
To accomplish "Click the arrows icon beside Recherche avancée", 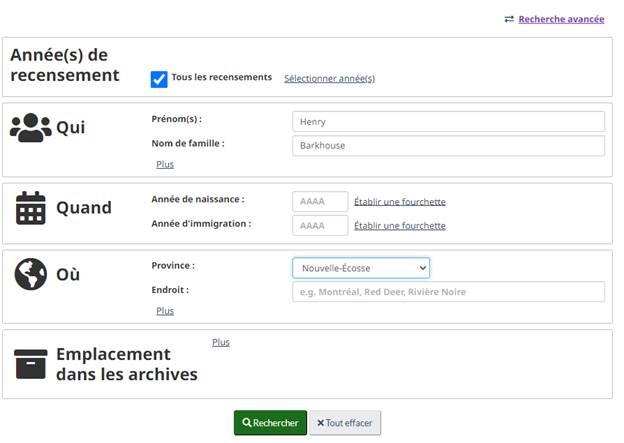I will pos(509,19).
